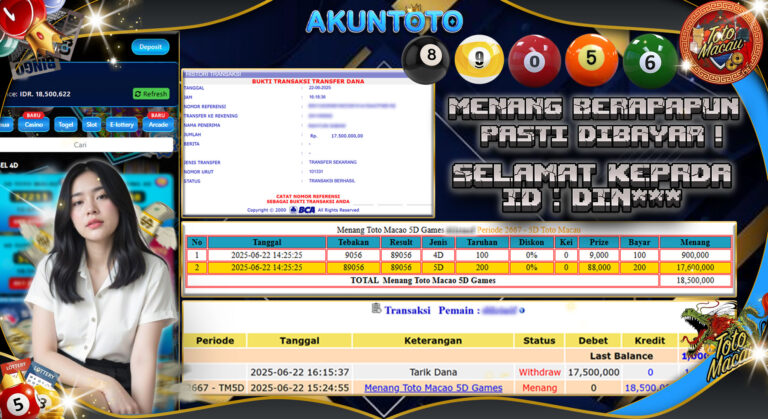Click the Keterangan column header
The width and height of the screenshot is (768, 419).
[x=433, y=341]
